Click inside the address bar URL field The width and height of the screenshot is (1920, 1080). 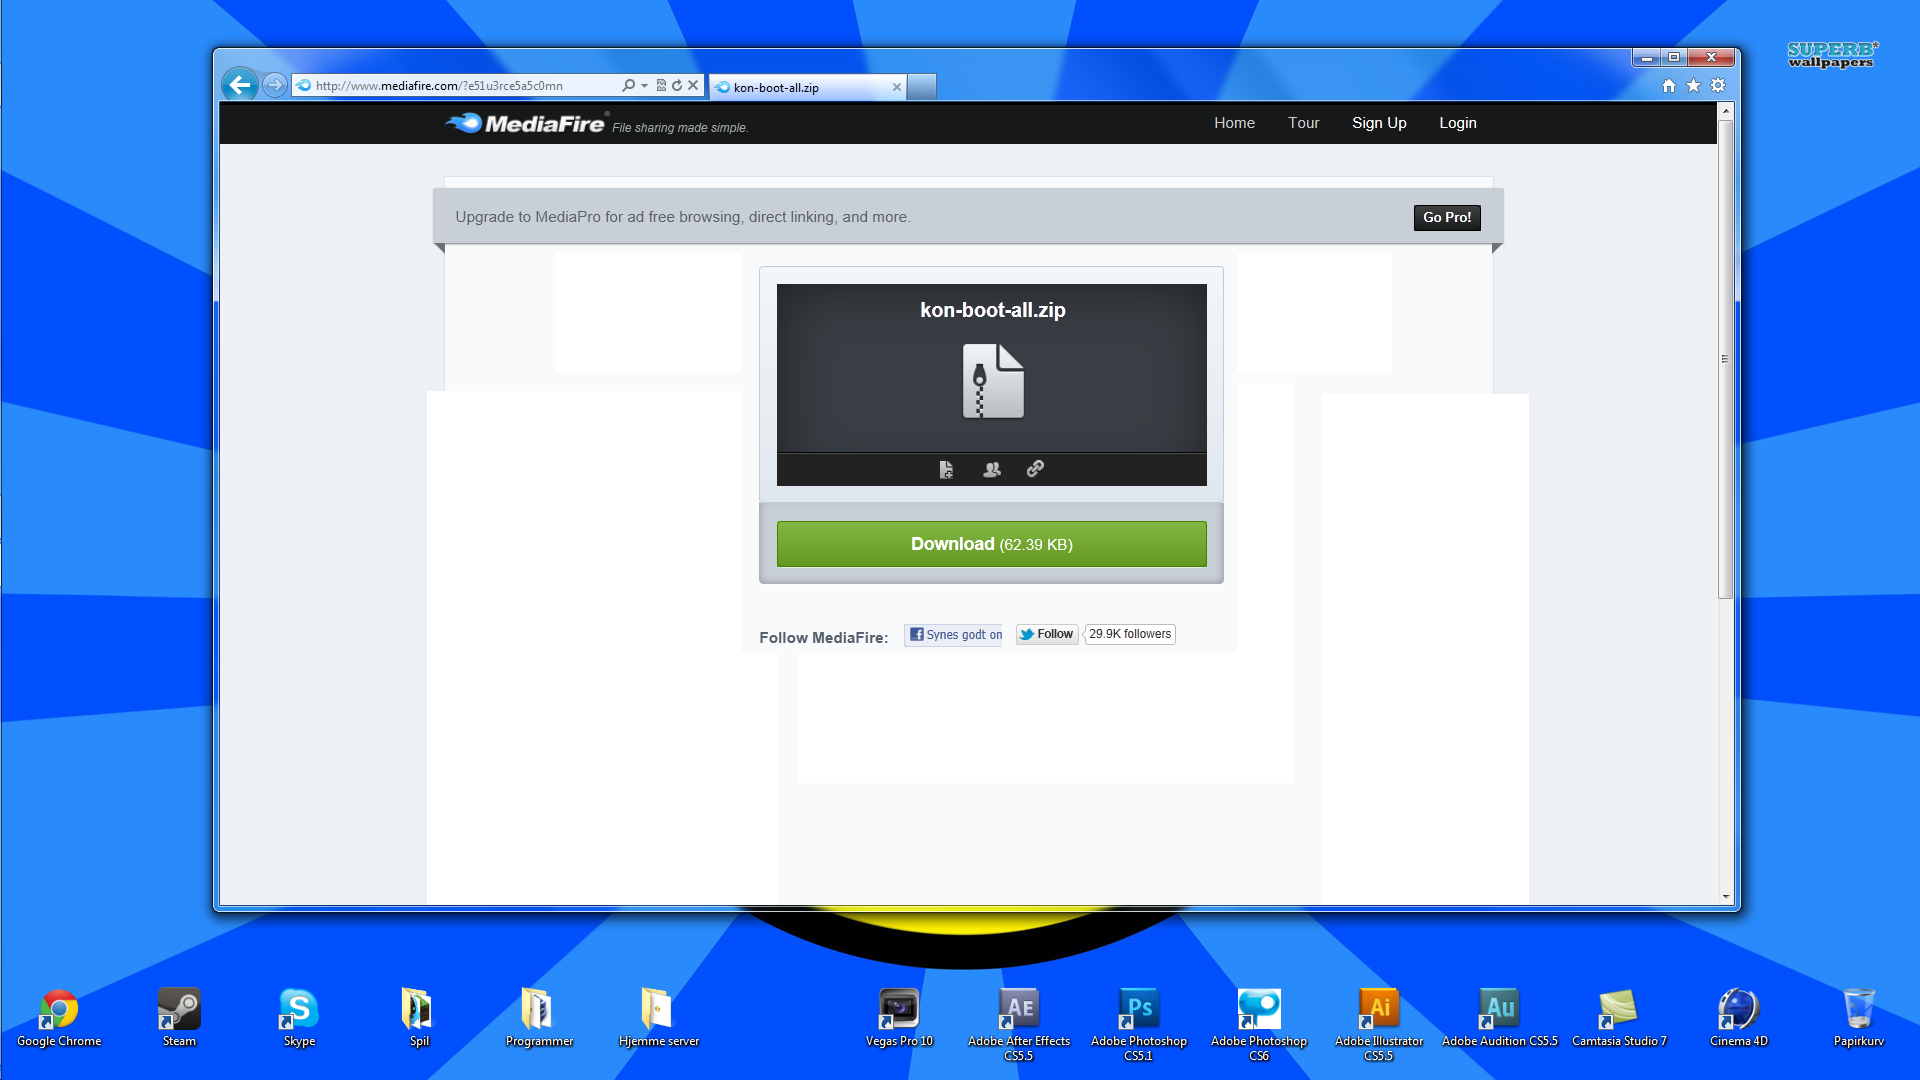(x=450, y=85)
